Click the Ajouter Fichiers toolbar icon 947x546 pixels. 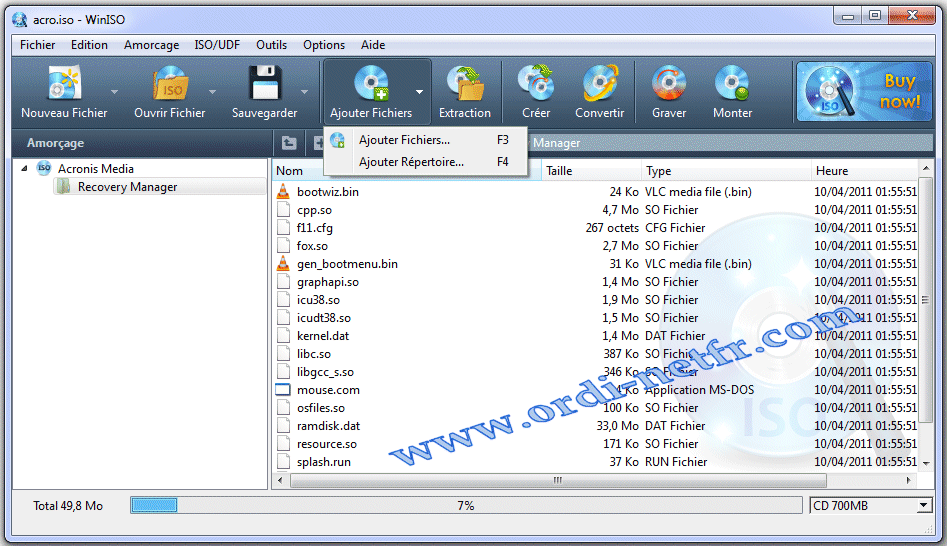click(x=371, y=83)
